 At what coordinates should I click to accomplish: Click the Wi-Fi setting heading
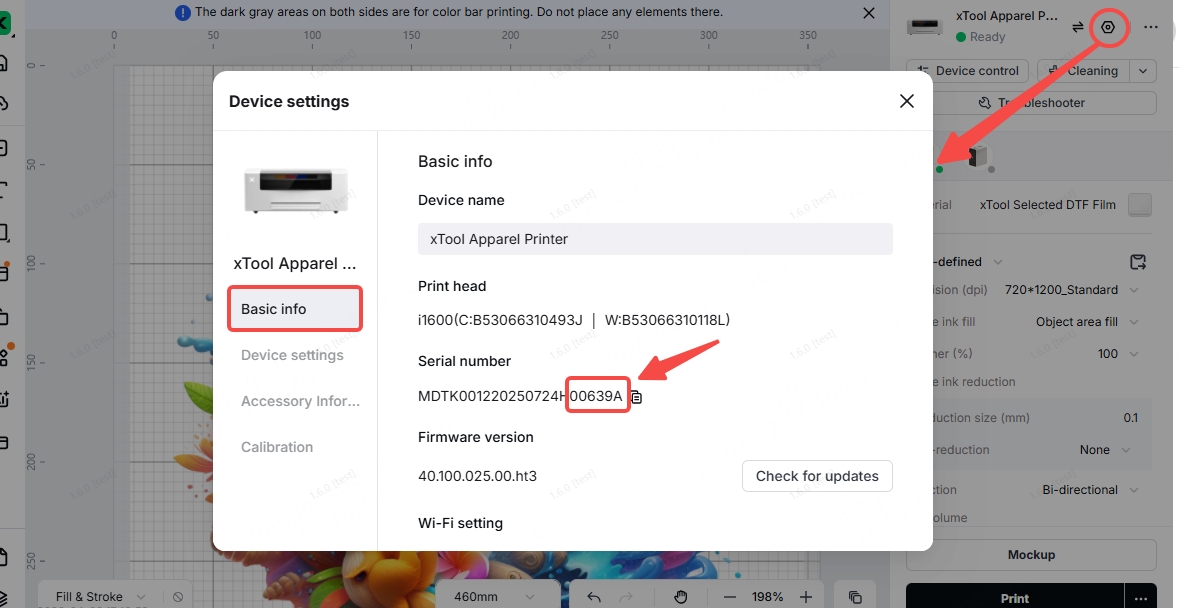point(460,523)
